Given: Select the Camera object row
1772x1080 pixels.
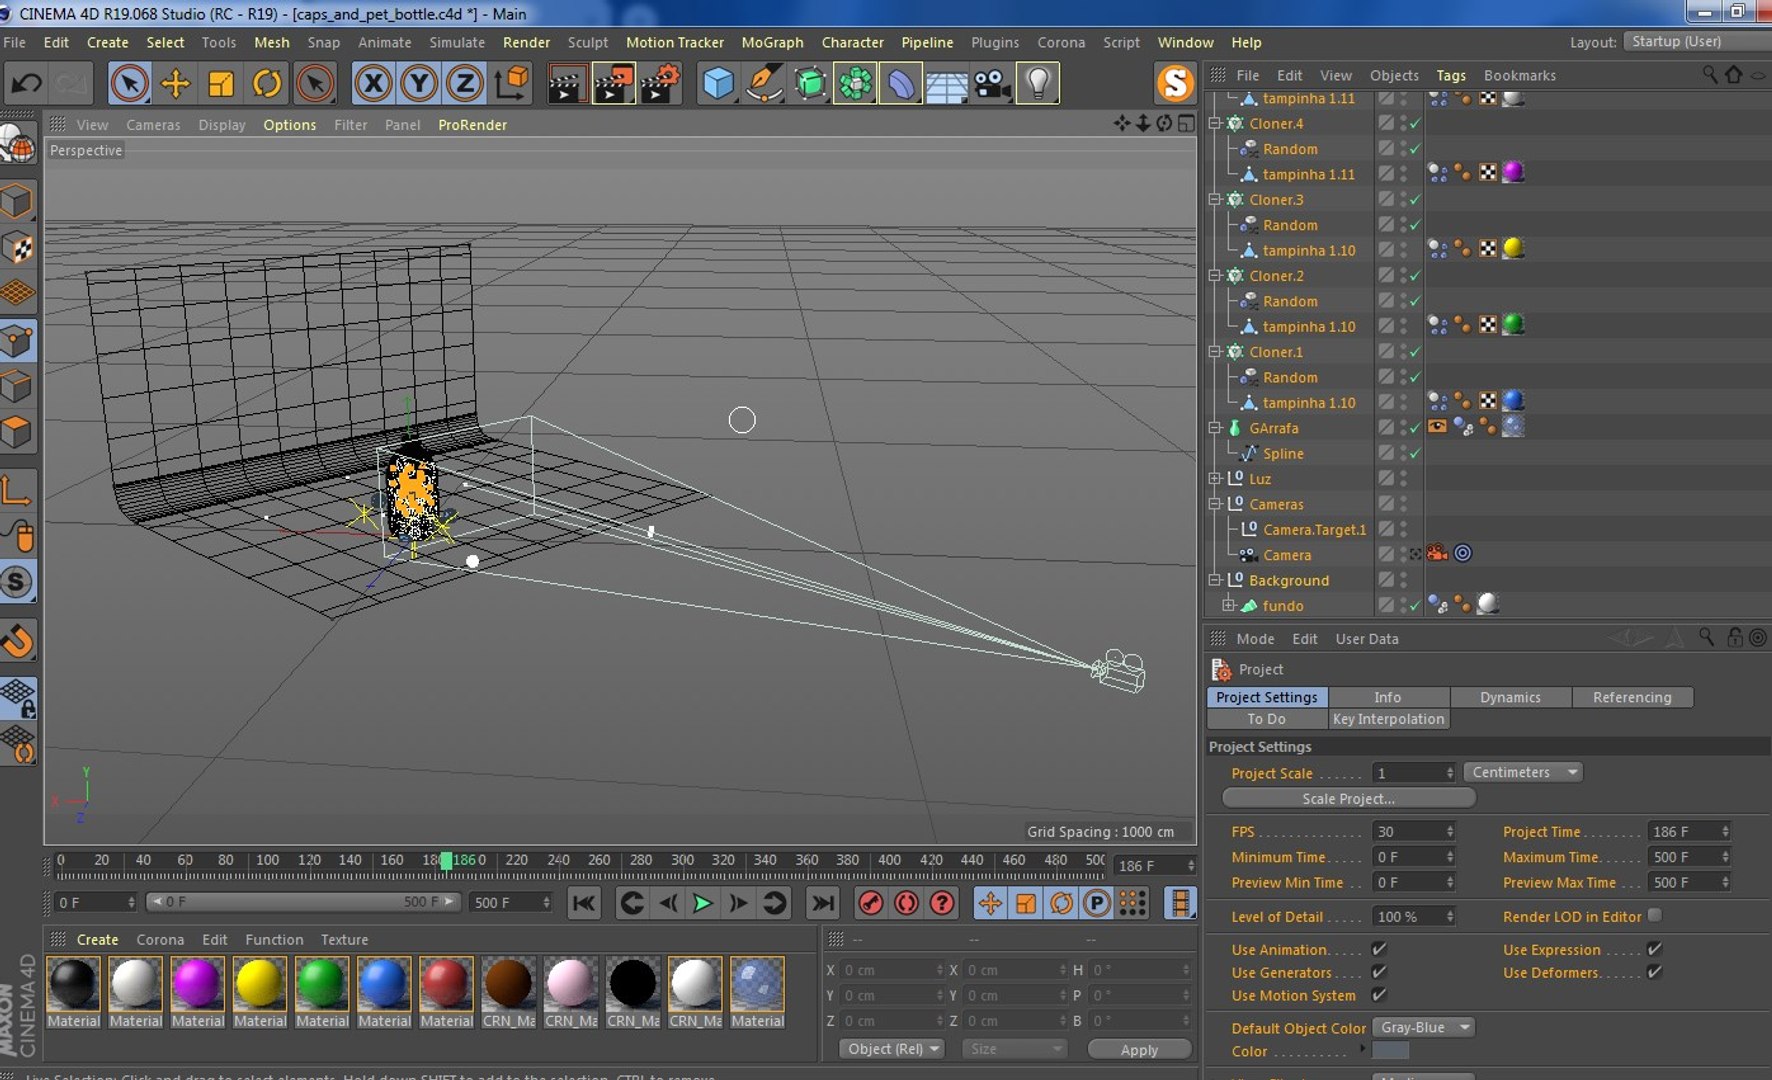Looking at the screenshot, I should click(x=1287, y=555).
